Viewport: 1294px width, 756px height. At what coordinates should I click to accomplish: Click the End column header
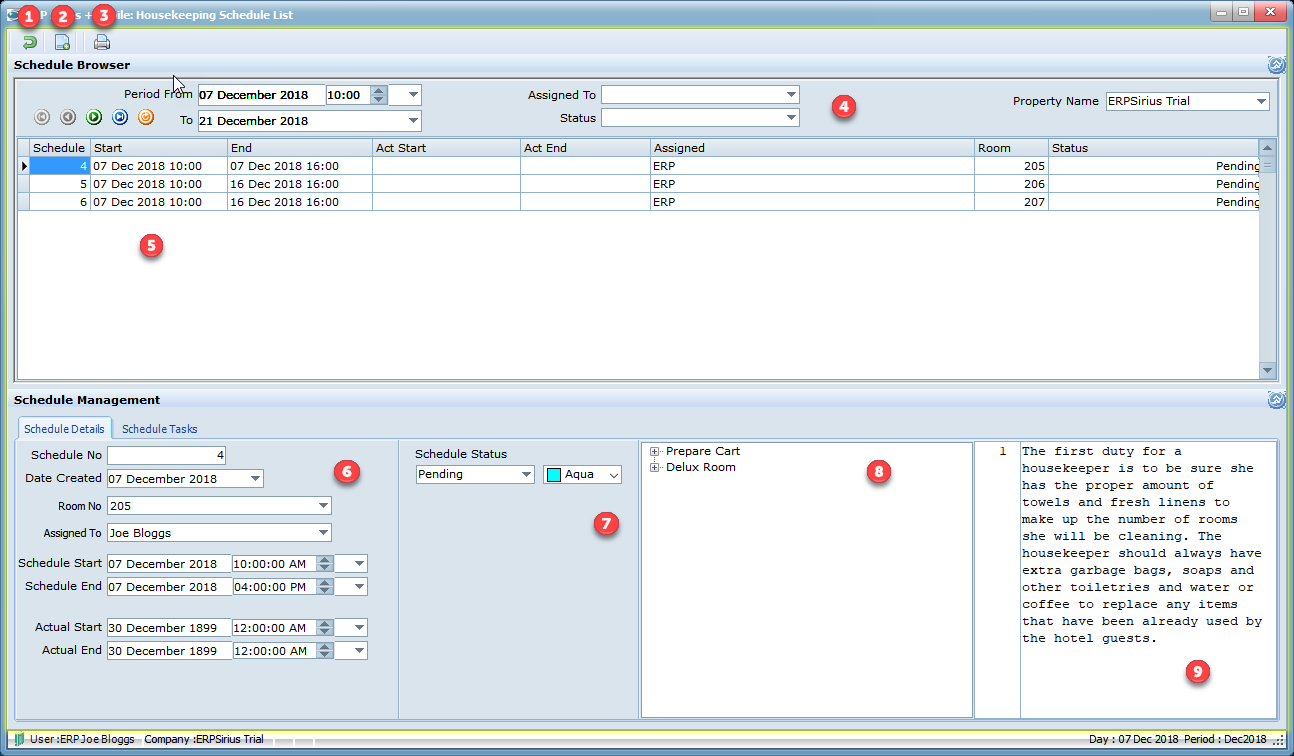pos(300,148)
